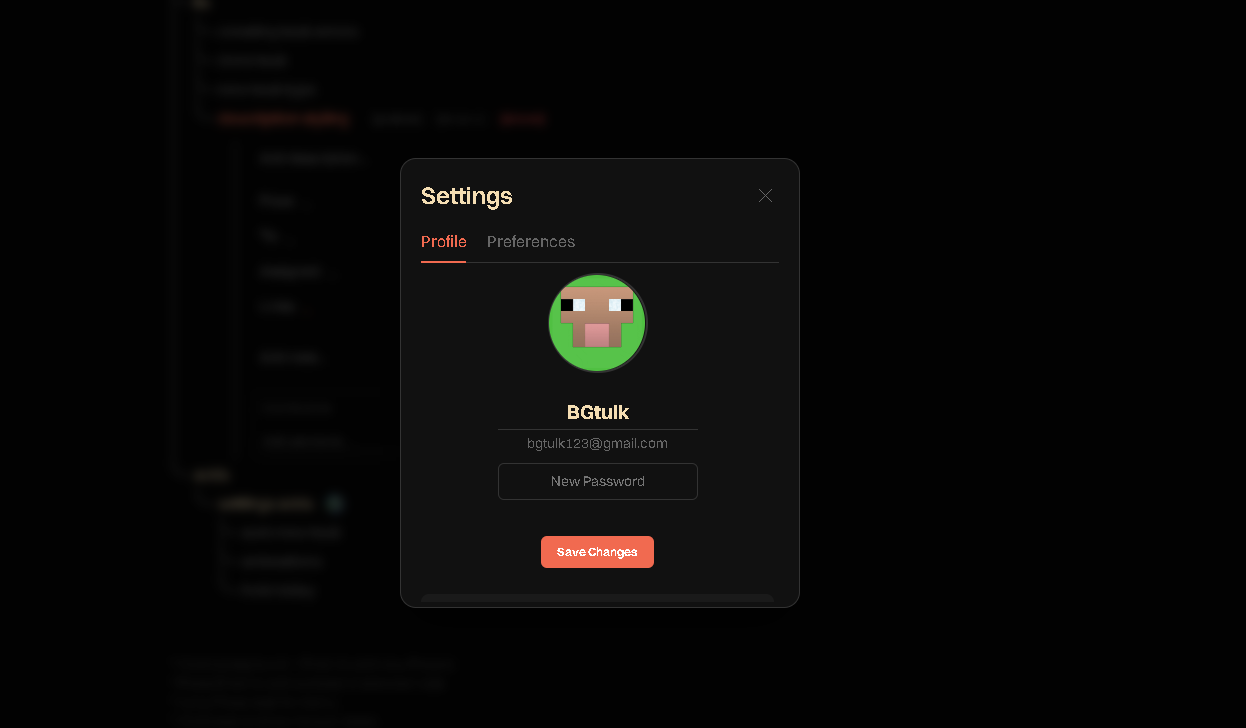Screen dimensions: 1246x728
Task: Click the gray panel below Save Changes
Action: coord(598,600)
